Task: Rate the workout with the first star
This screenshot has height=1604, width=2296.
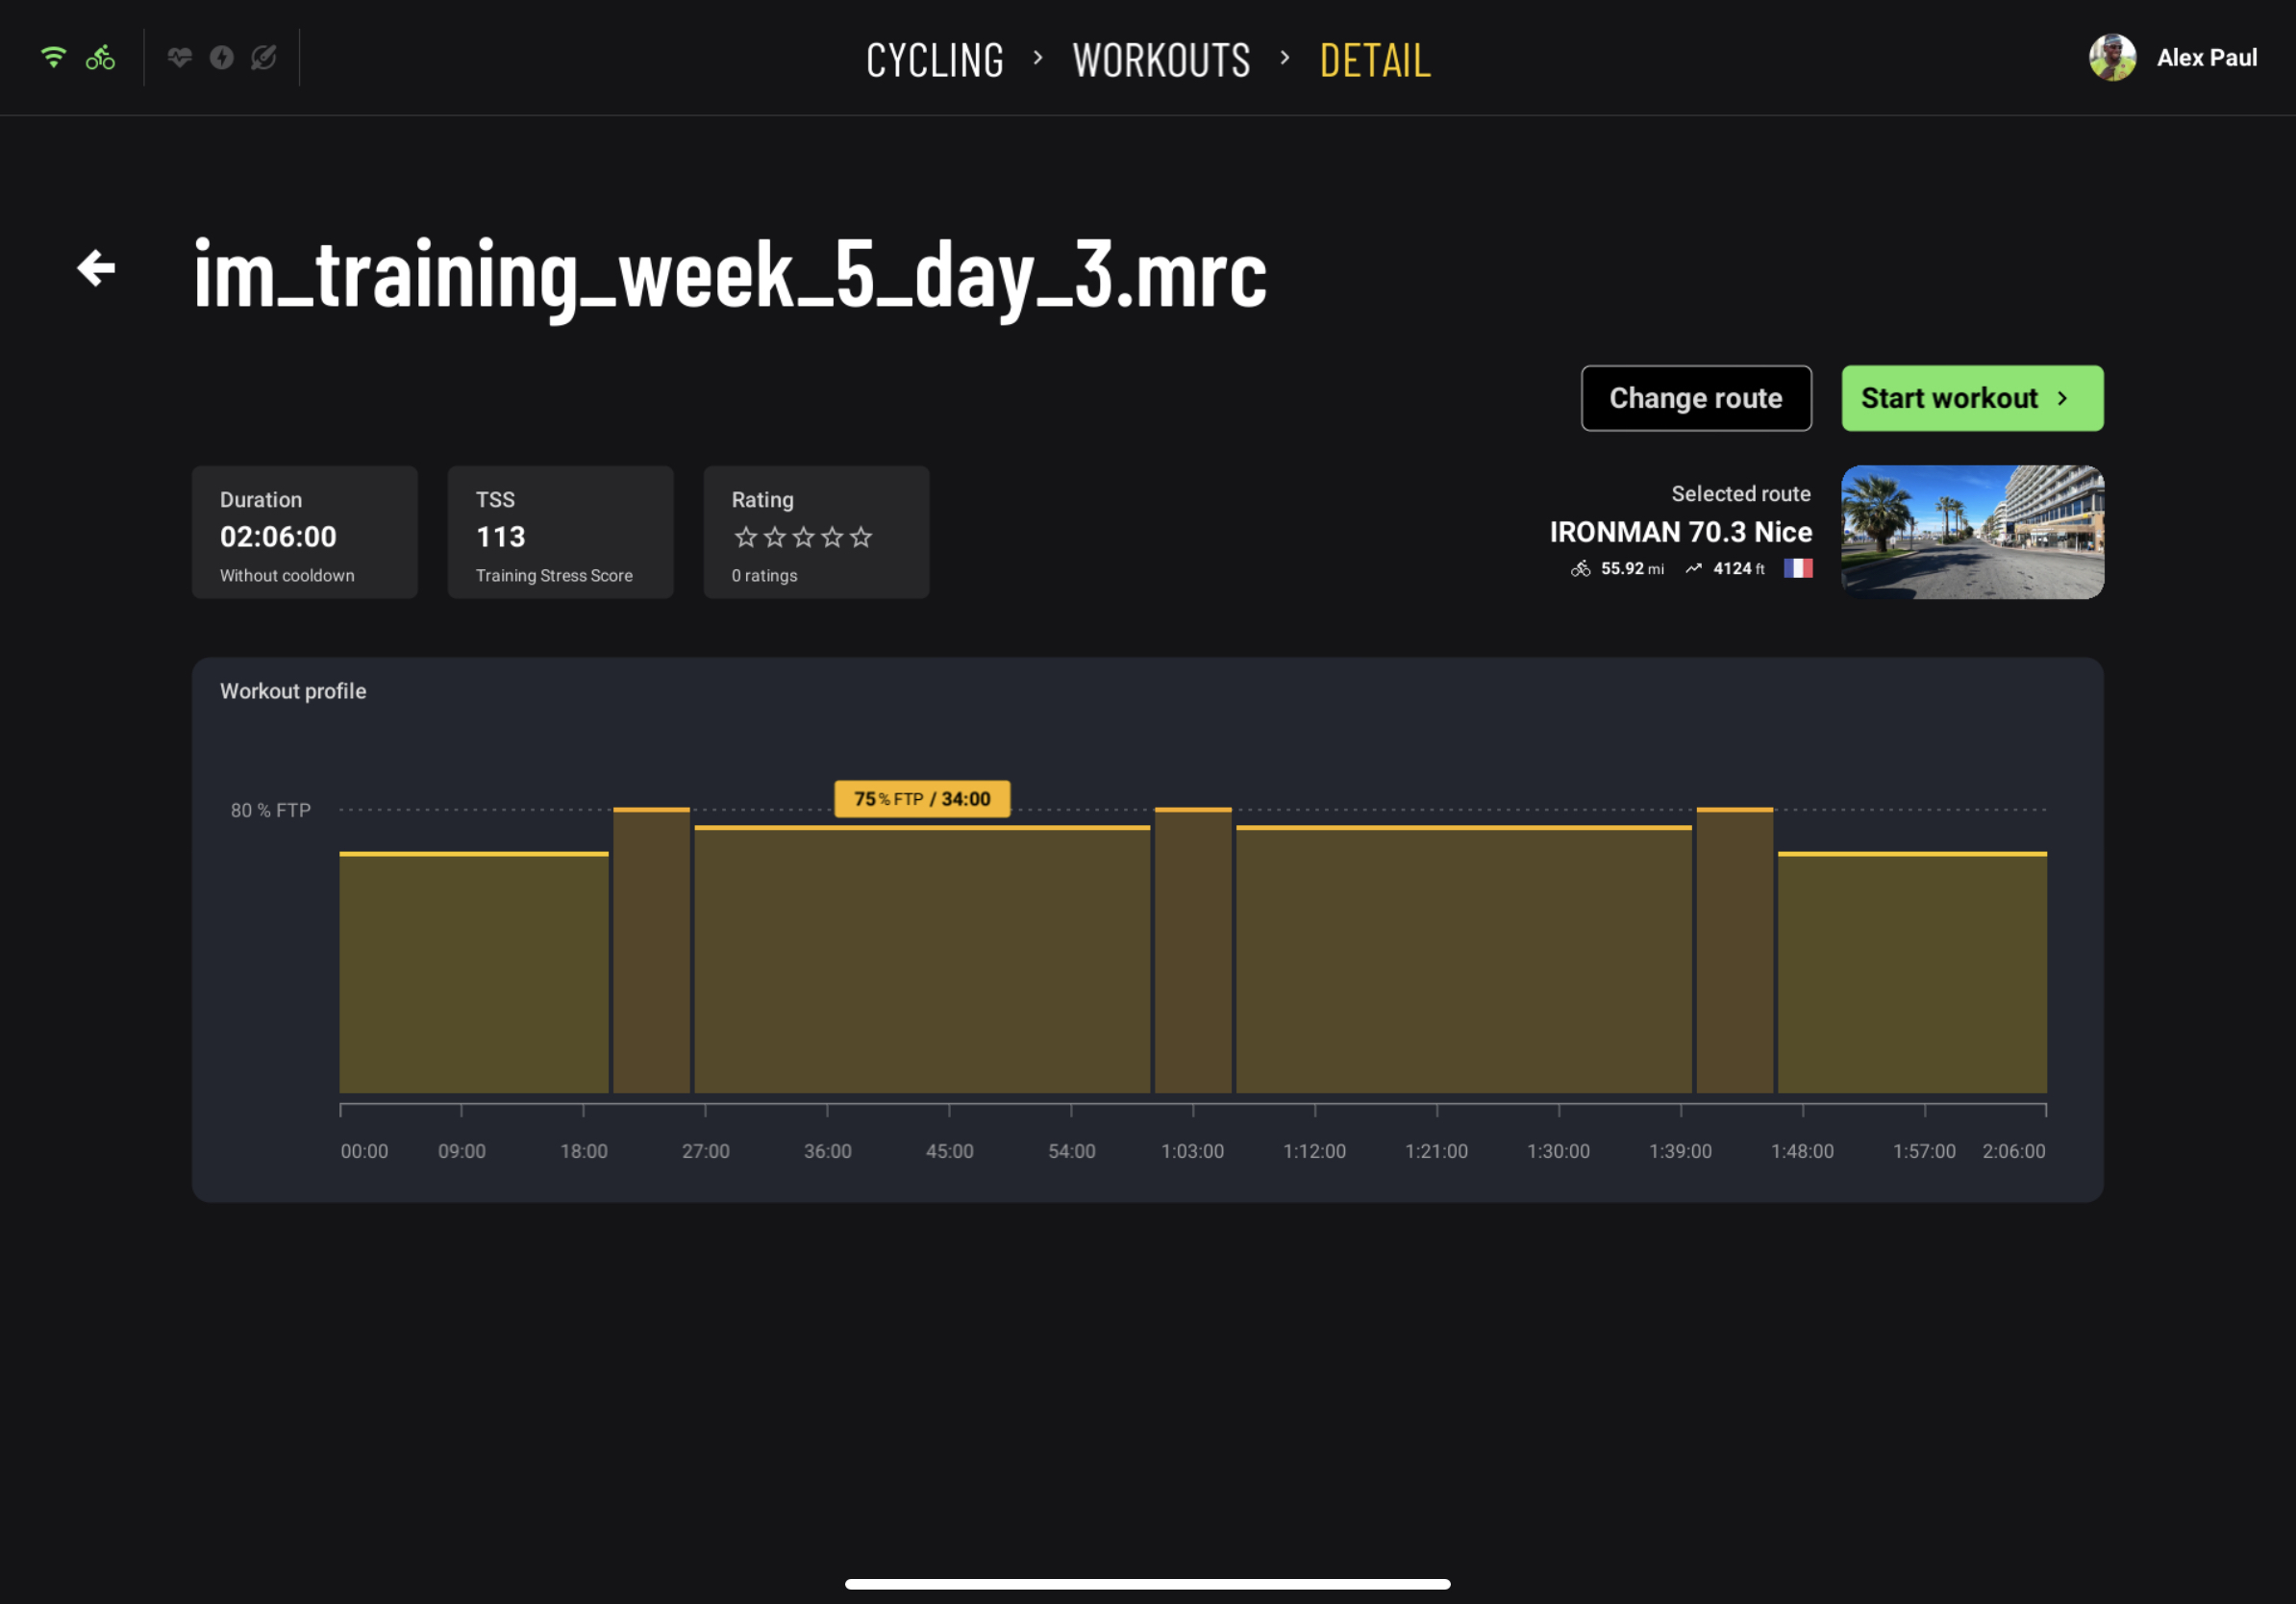Action: pyautogui.click(x=746, y=537)
